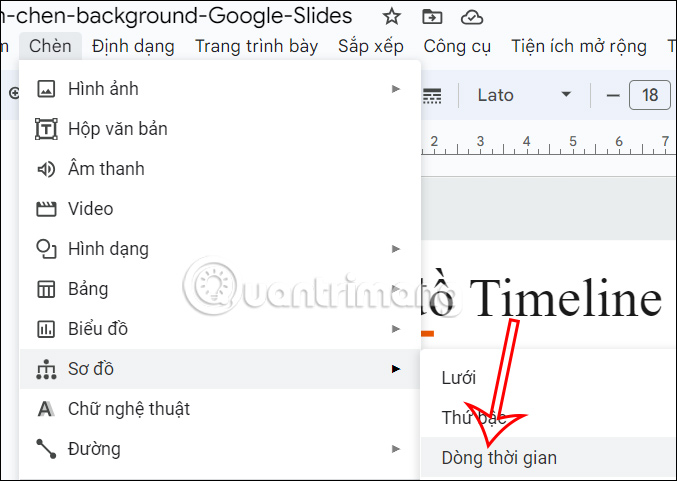Click the horizontal ruler above the slide
Screen dimensions: 677x481
pos(549,145)
